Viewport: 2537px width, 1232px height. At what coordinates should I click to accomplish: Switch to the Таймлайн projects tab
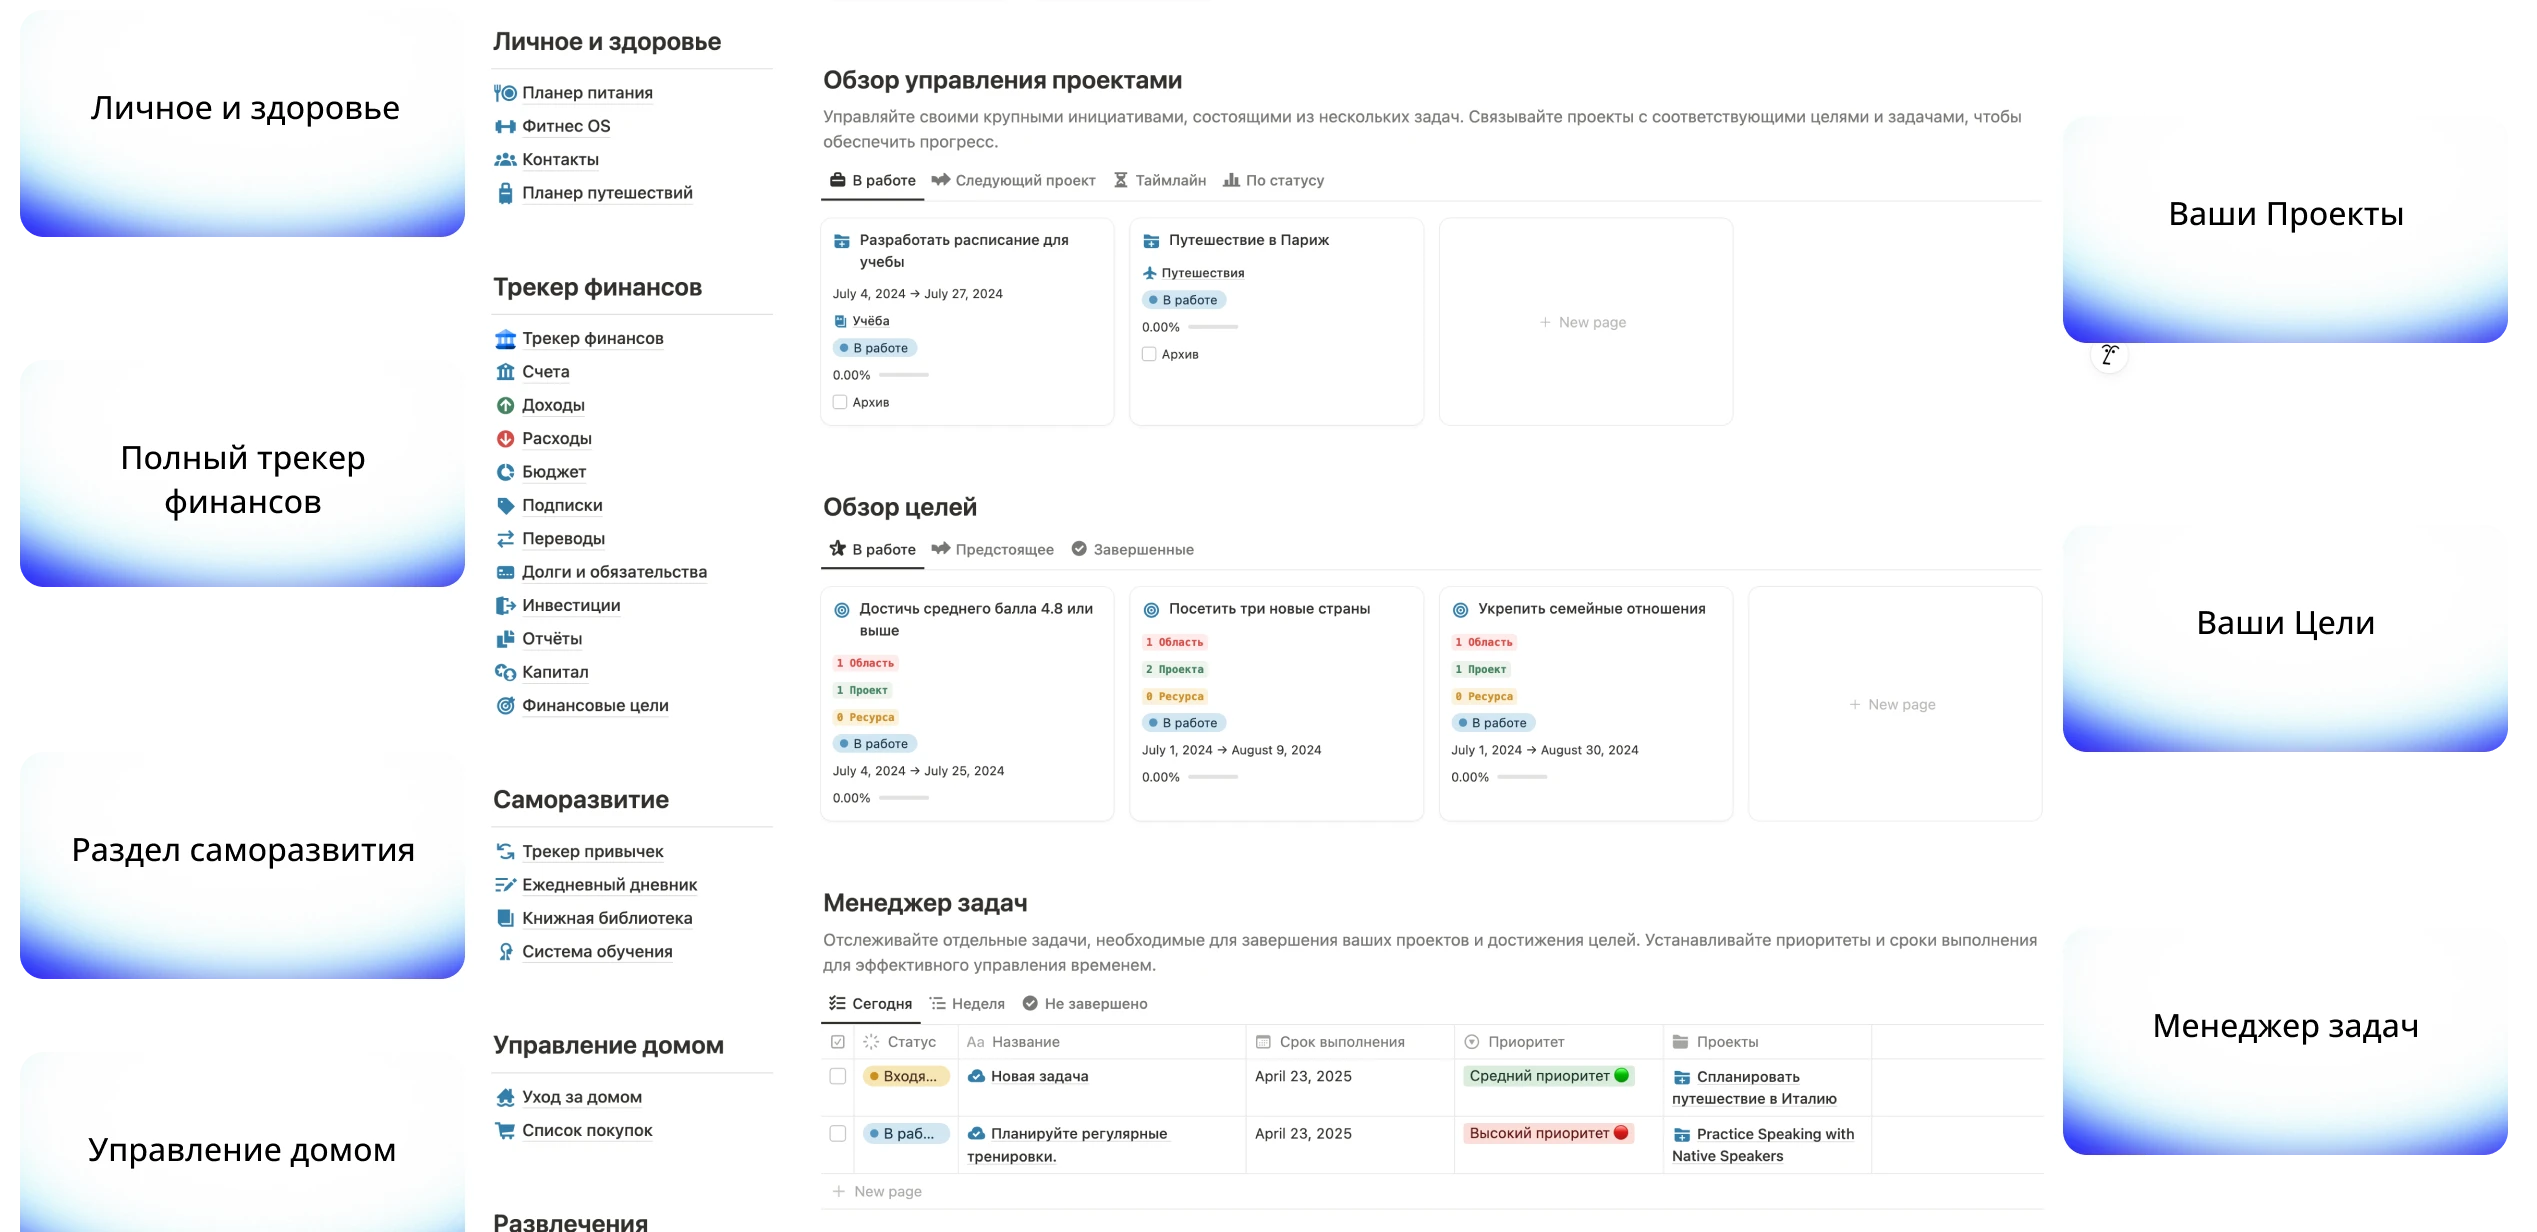point(1159,180)
